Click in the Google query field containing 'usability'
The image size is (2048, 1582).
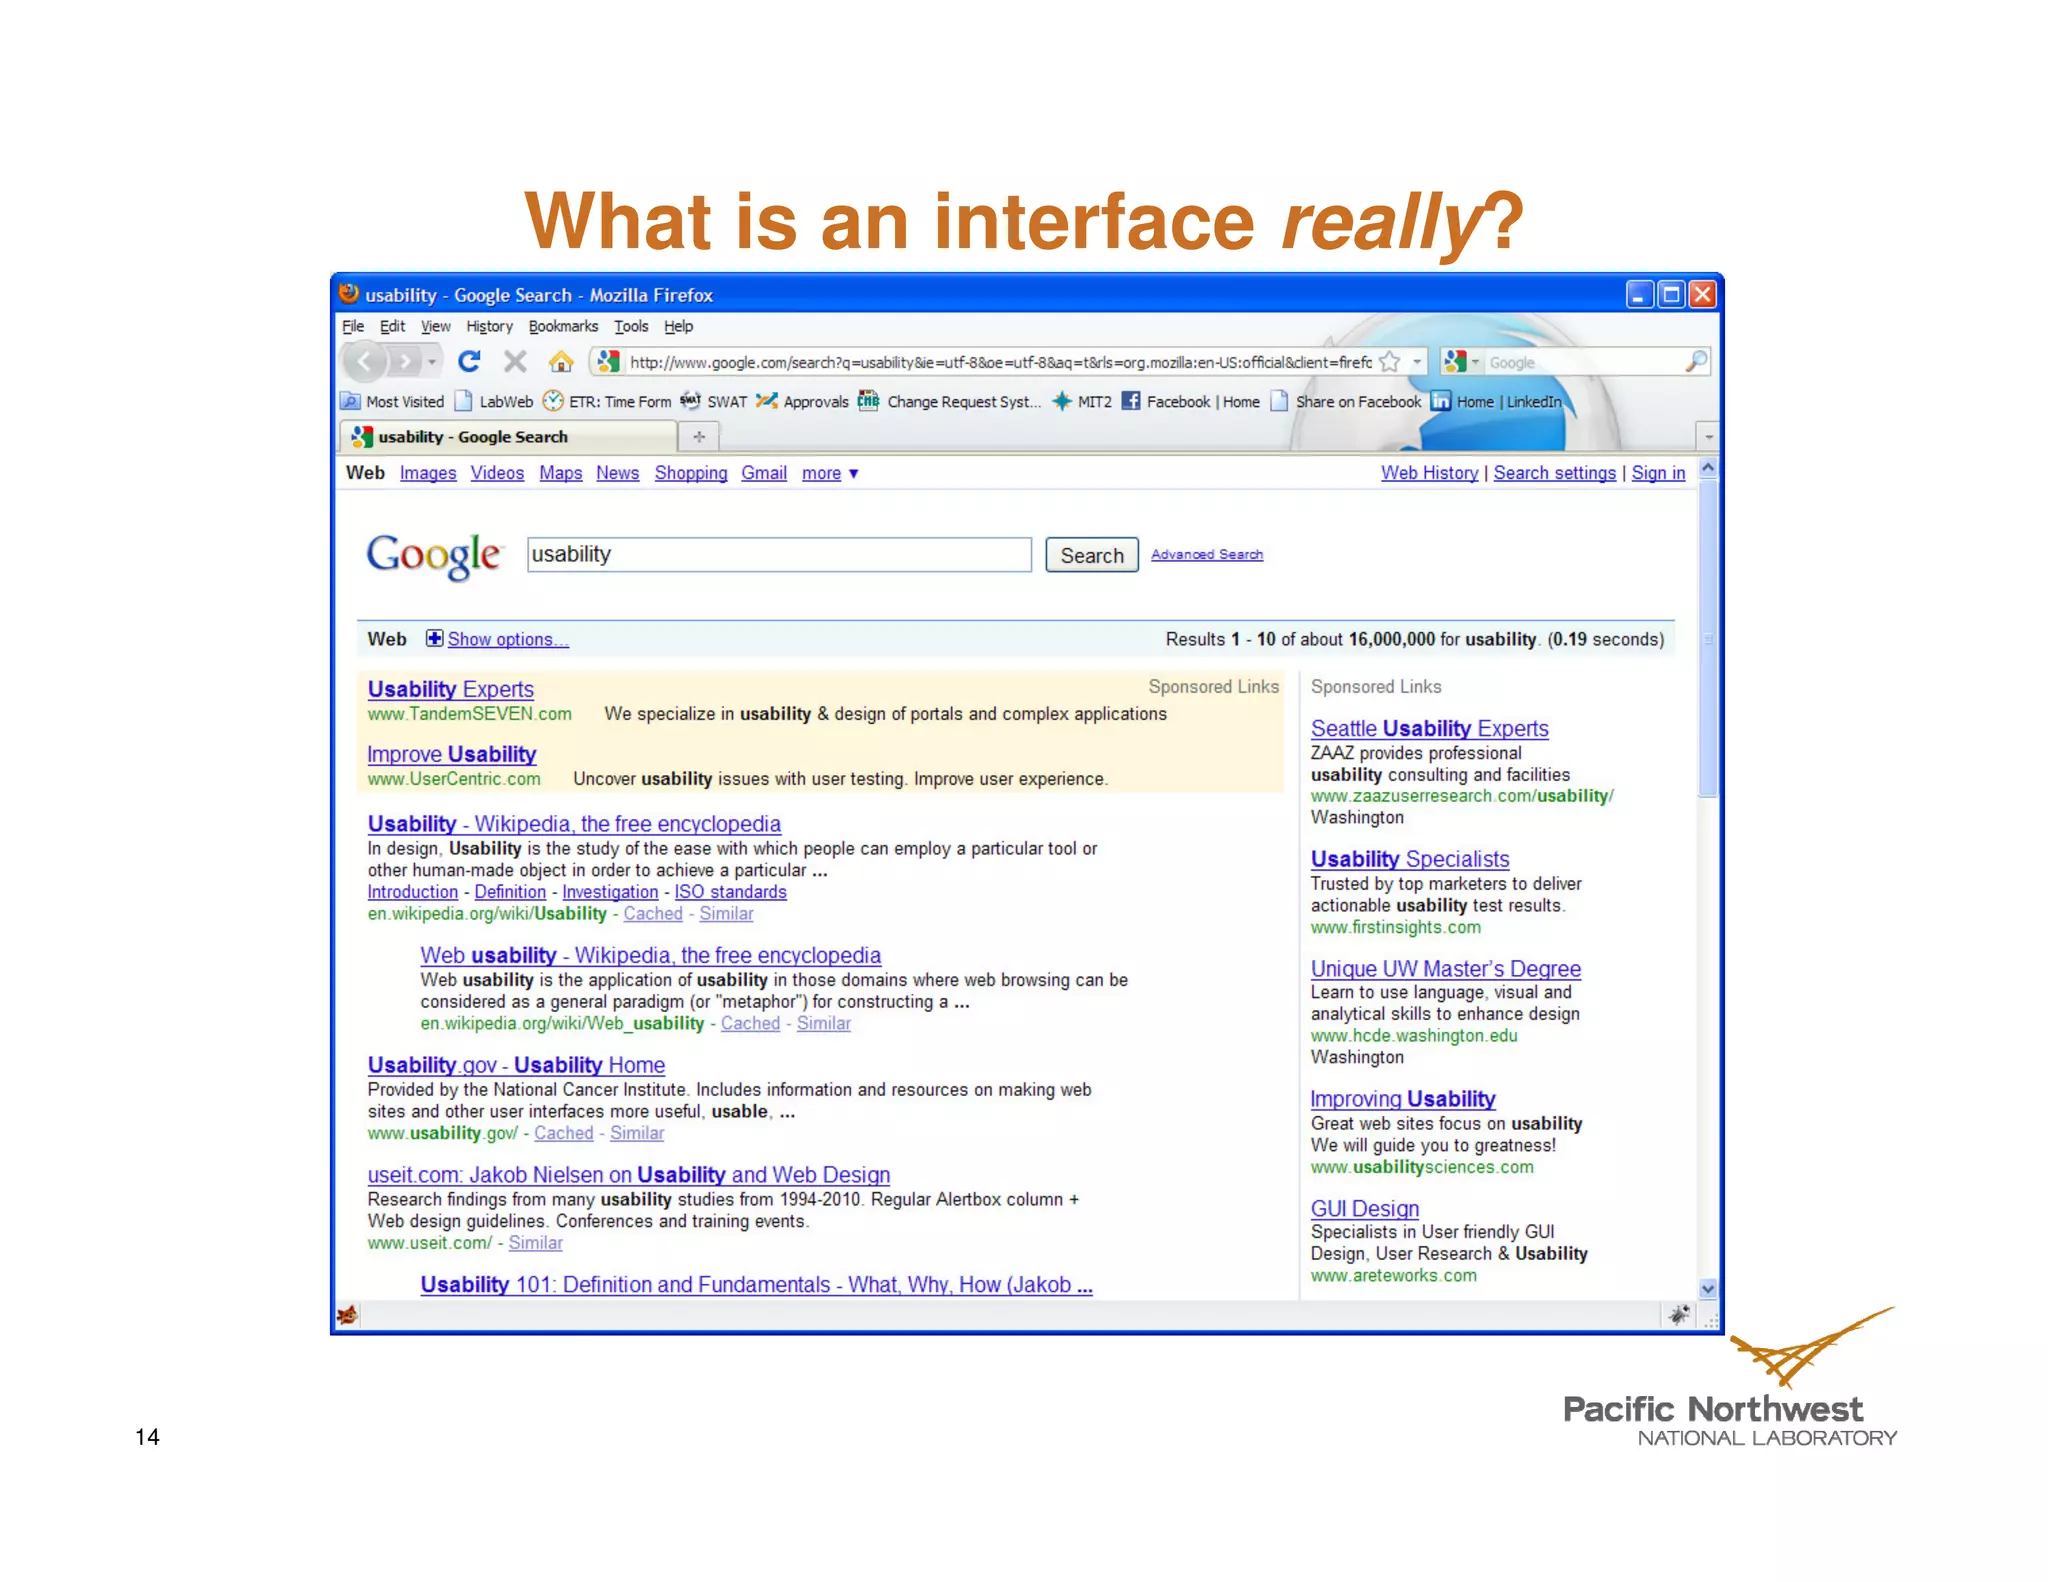(x=779, y=555)
